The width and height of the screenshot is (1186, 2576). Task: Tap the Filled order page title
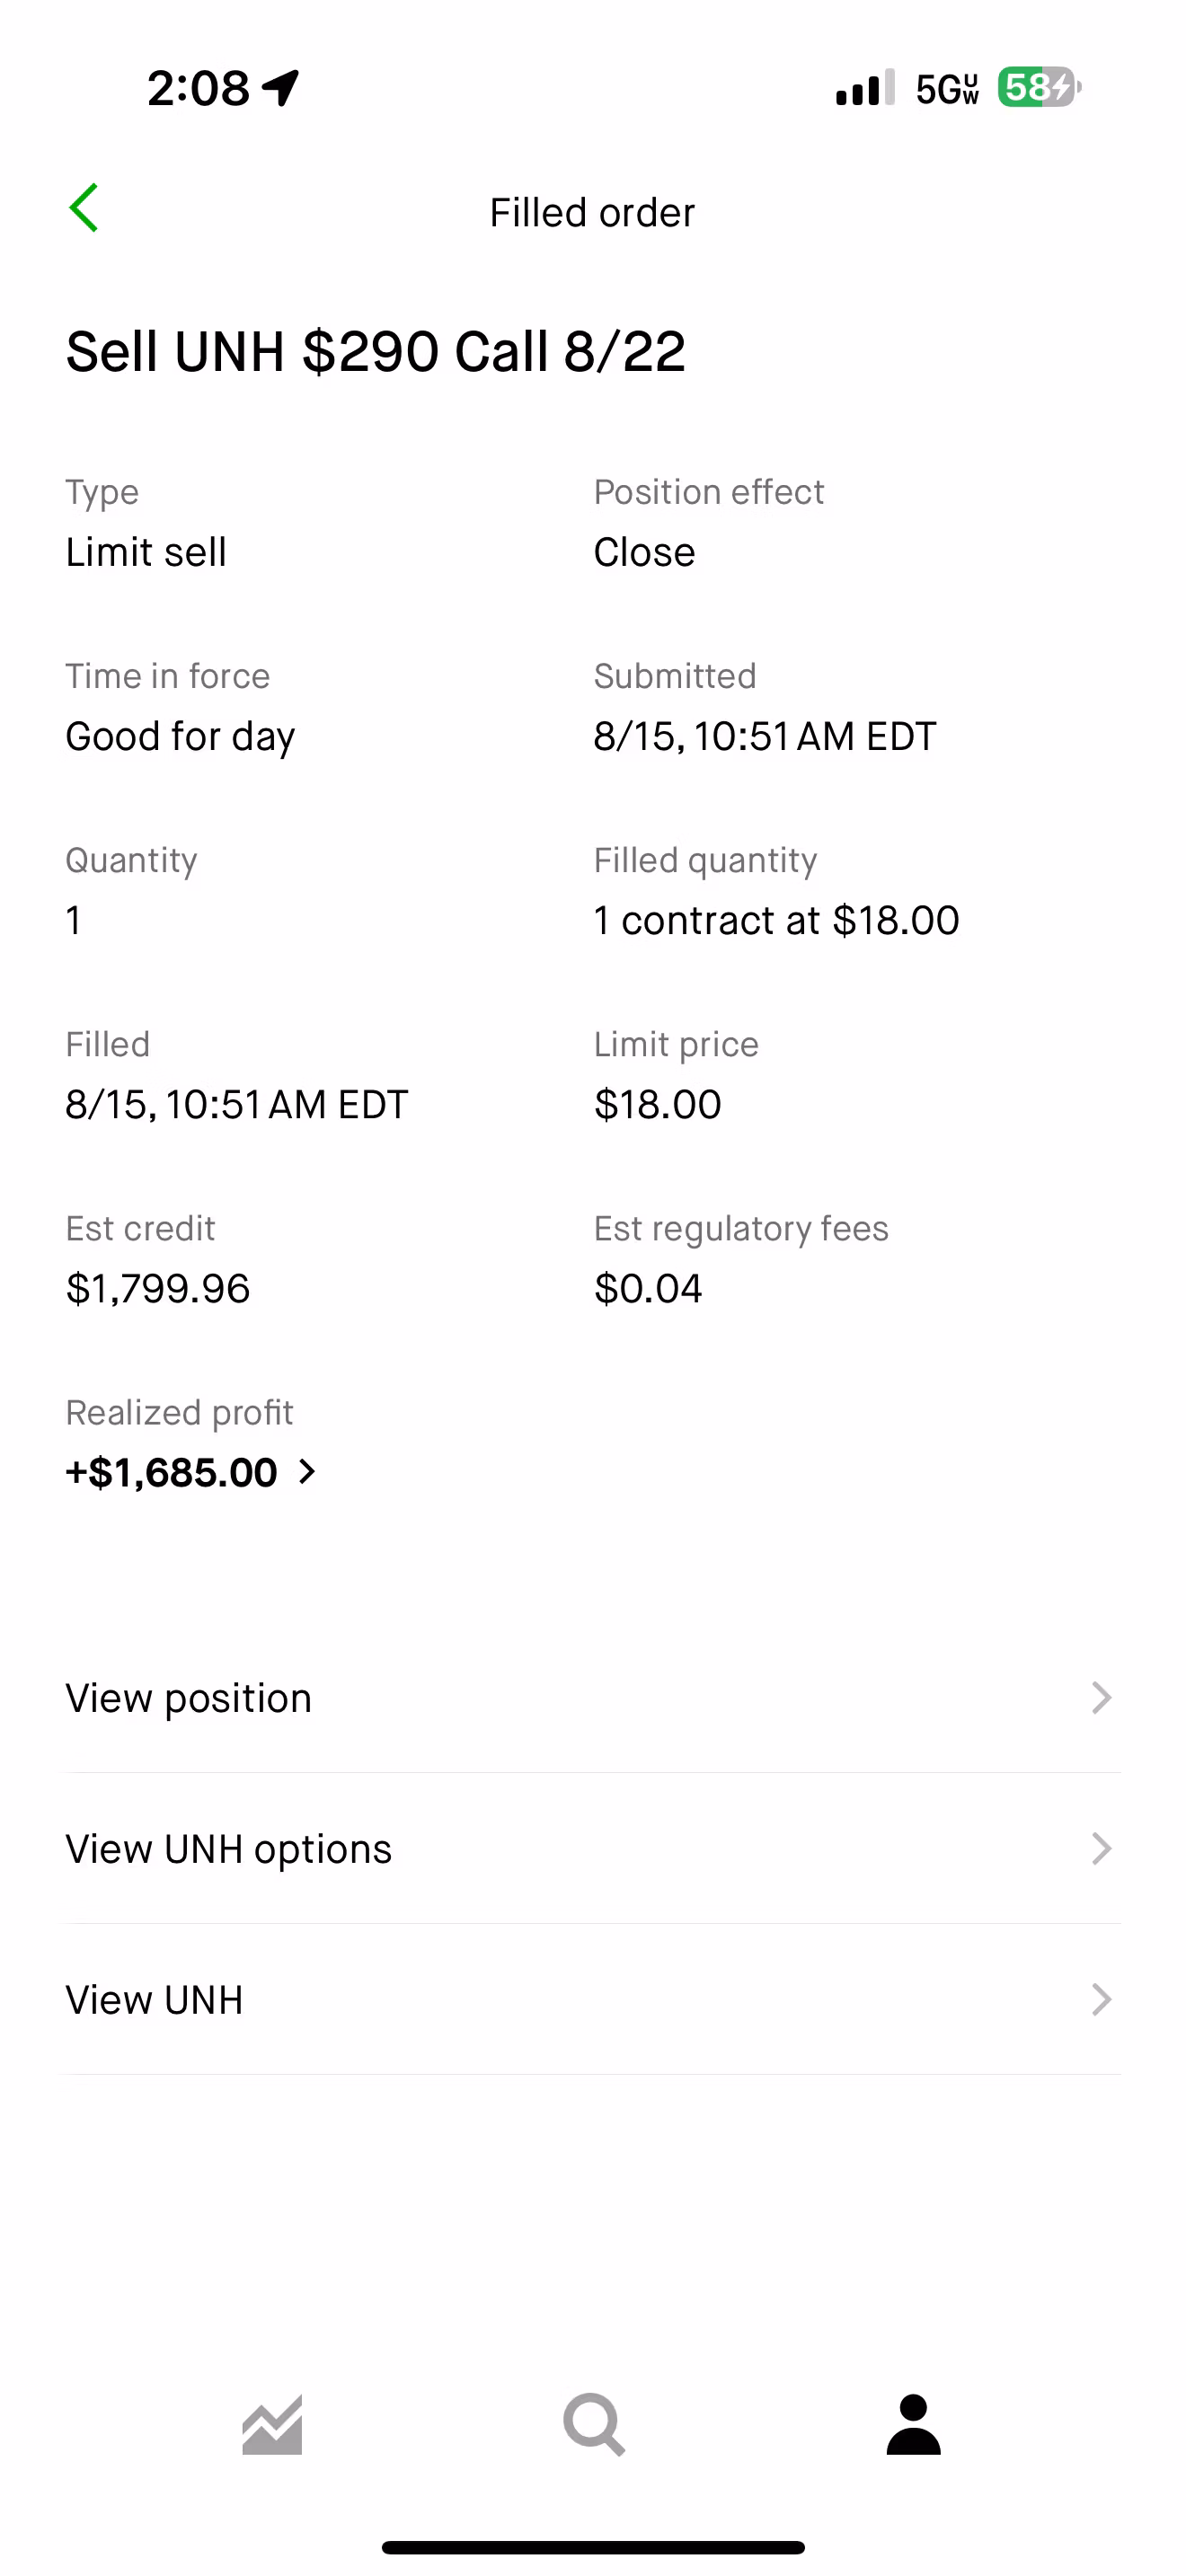592,213
